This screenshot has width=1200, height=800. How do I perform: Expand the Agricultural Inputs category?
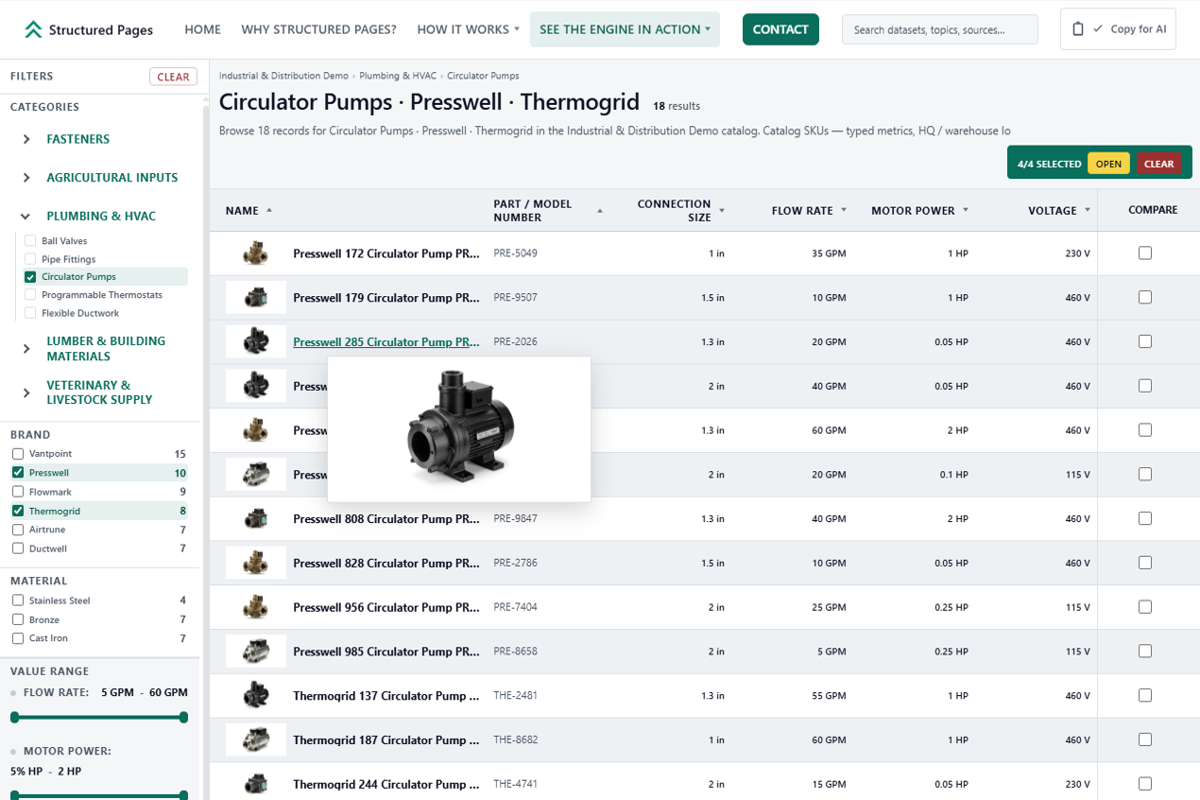pyautogui.click(x=27, y=178)
